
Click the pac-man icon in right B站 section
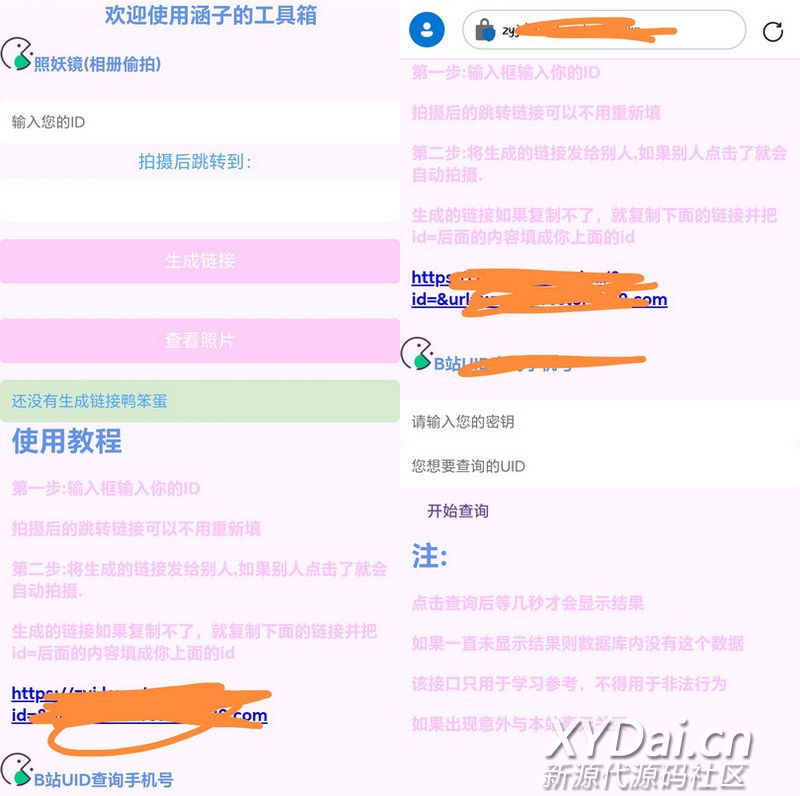pos(416,353)
